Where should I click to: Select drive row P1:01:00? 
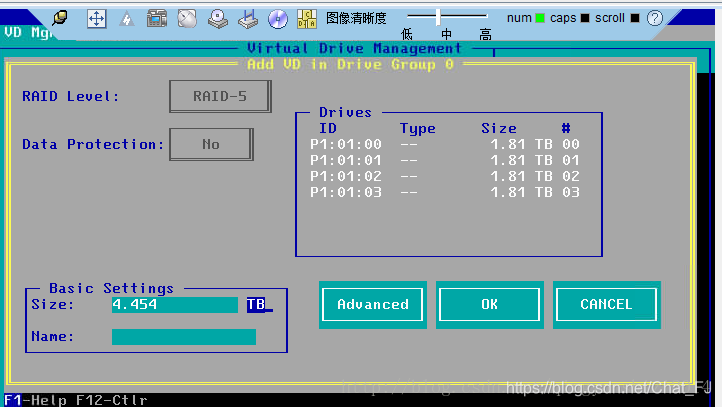(x=445, y=144)
